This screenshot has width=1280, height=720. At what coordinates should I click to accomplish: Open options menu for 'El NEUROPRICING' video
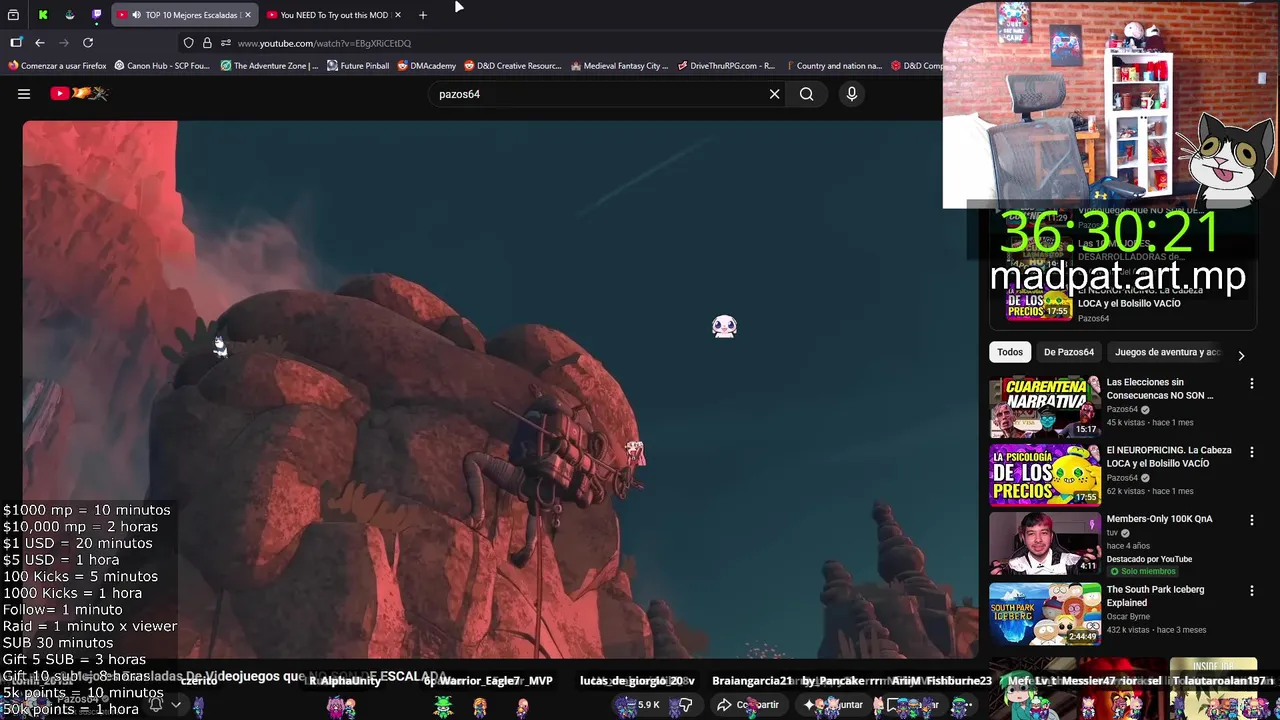coord(1251,452)
